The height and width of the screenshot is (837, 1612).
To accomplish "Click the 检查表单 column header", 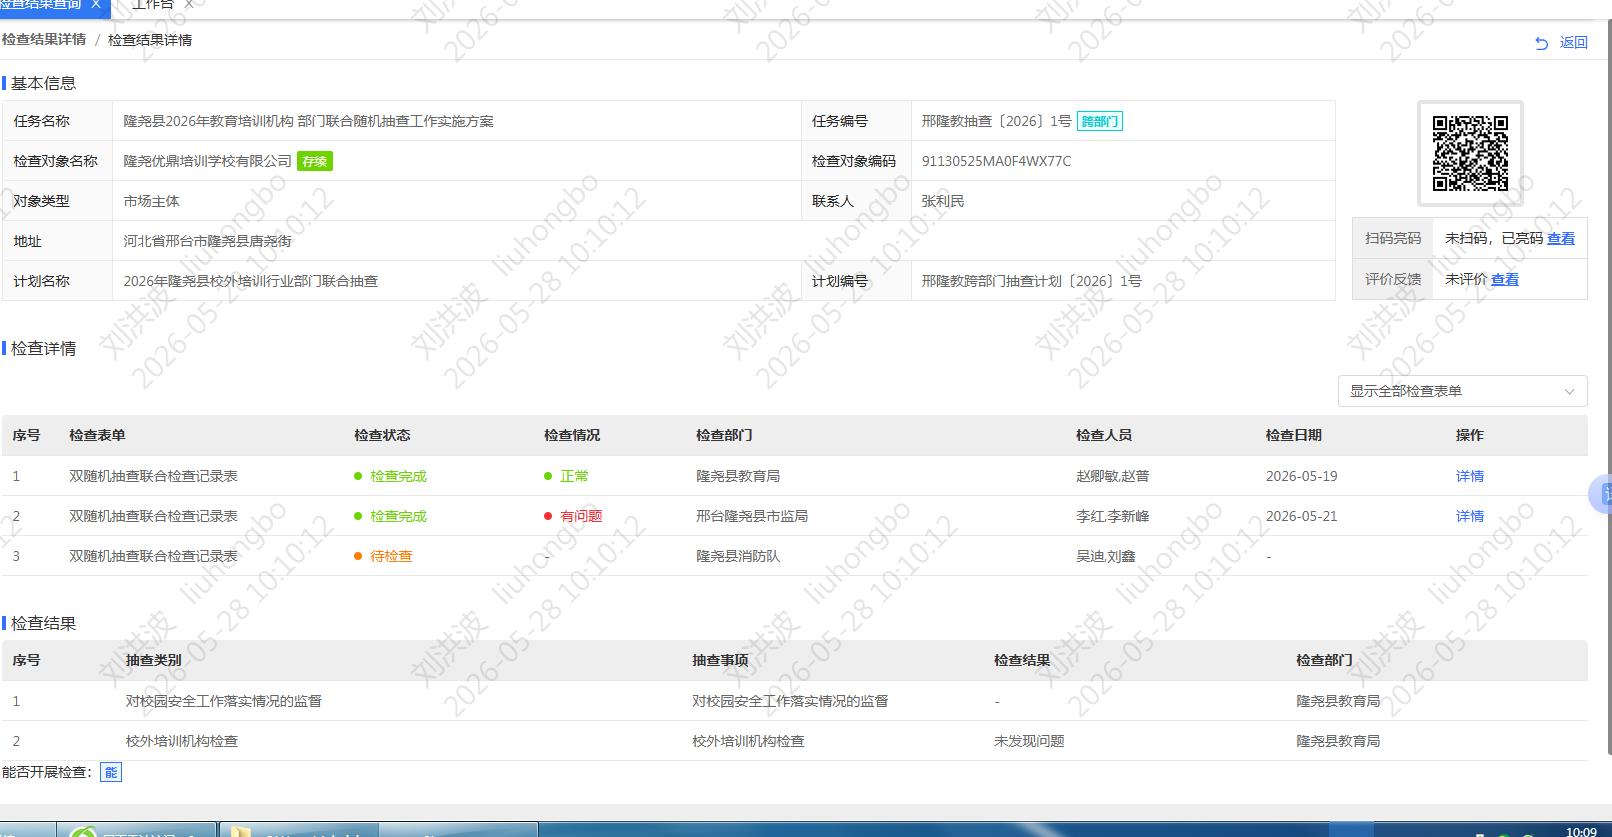I will pyautogui.click(x=97, y=435).
